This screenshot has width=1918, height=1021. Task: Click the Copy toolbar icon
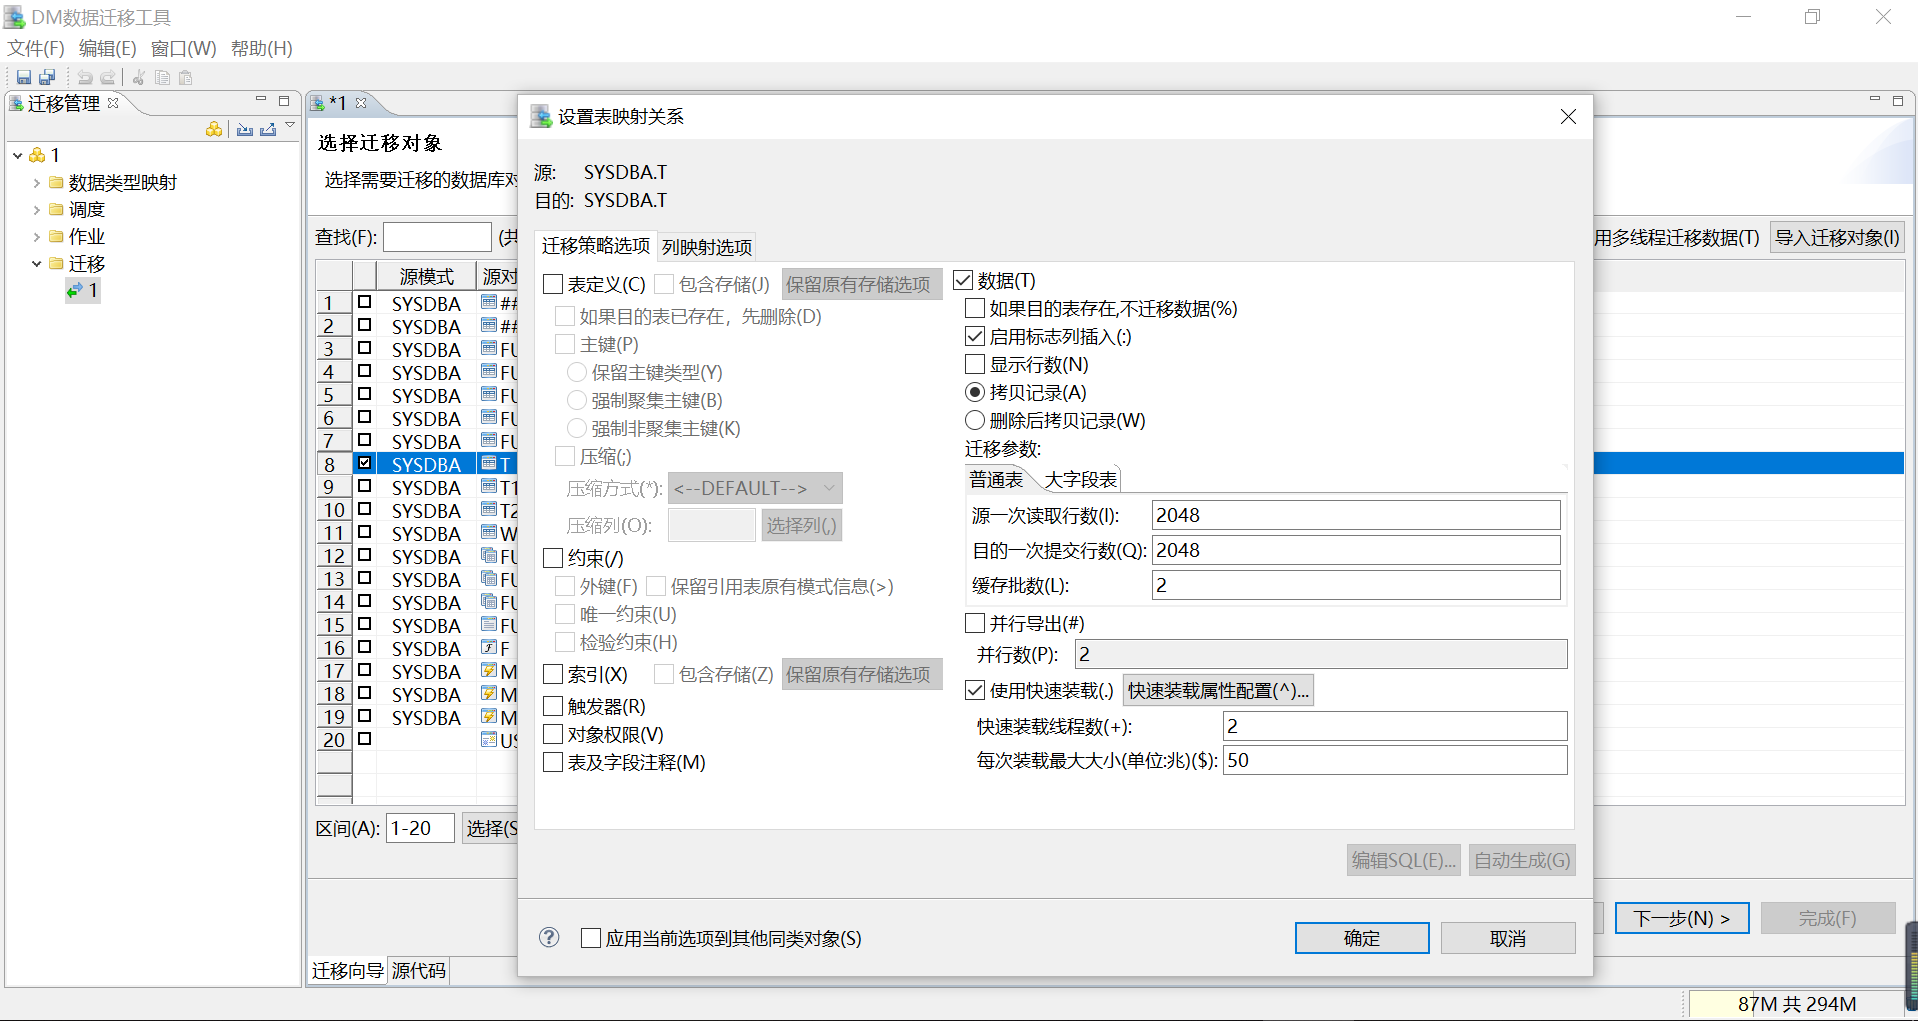(162, 77)
